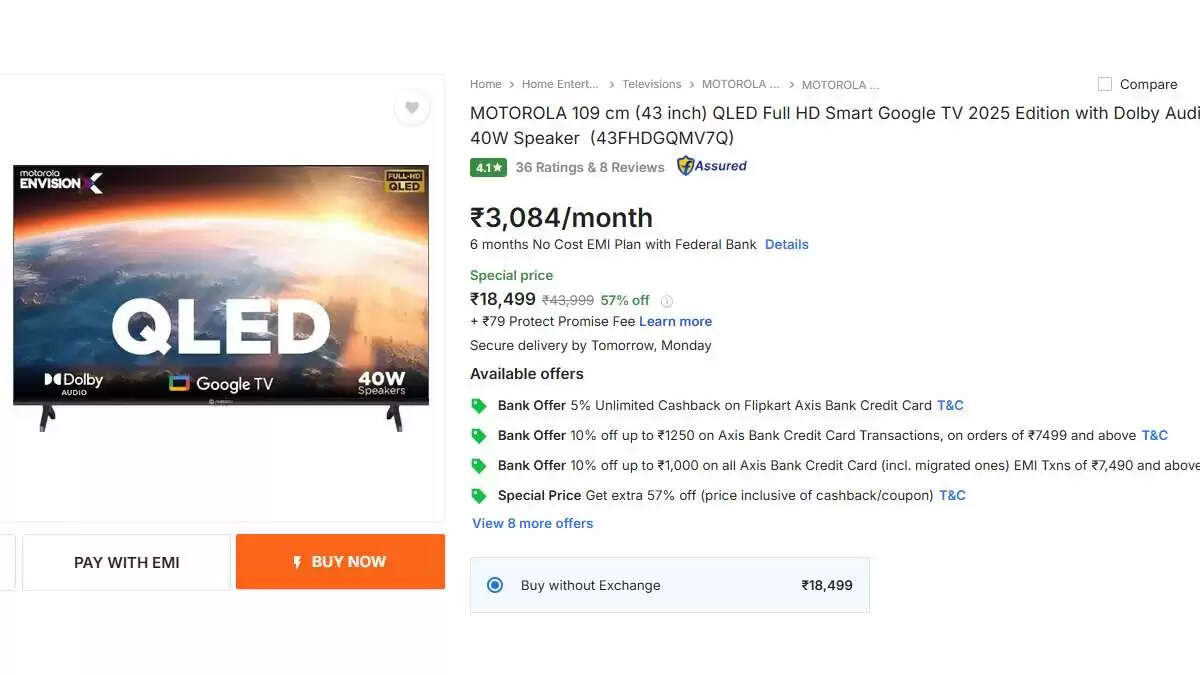The height and width of the screenshot is (675, 1200).
Task: Open the Televisions breadcrumb link
Action: tap(652, 85)
